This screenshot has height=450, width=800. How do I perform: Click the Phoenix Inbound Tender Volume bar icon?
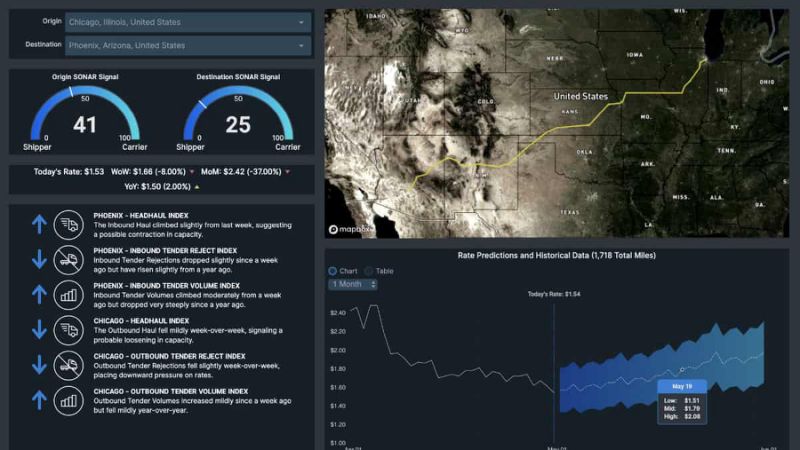coord(68,294)
